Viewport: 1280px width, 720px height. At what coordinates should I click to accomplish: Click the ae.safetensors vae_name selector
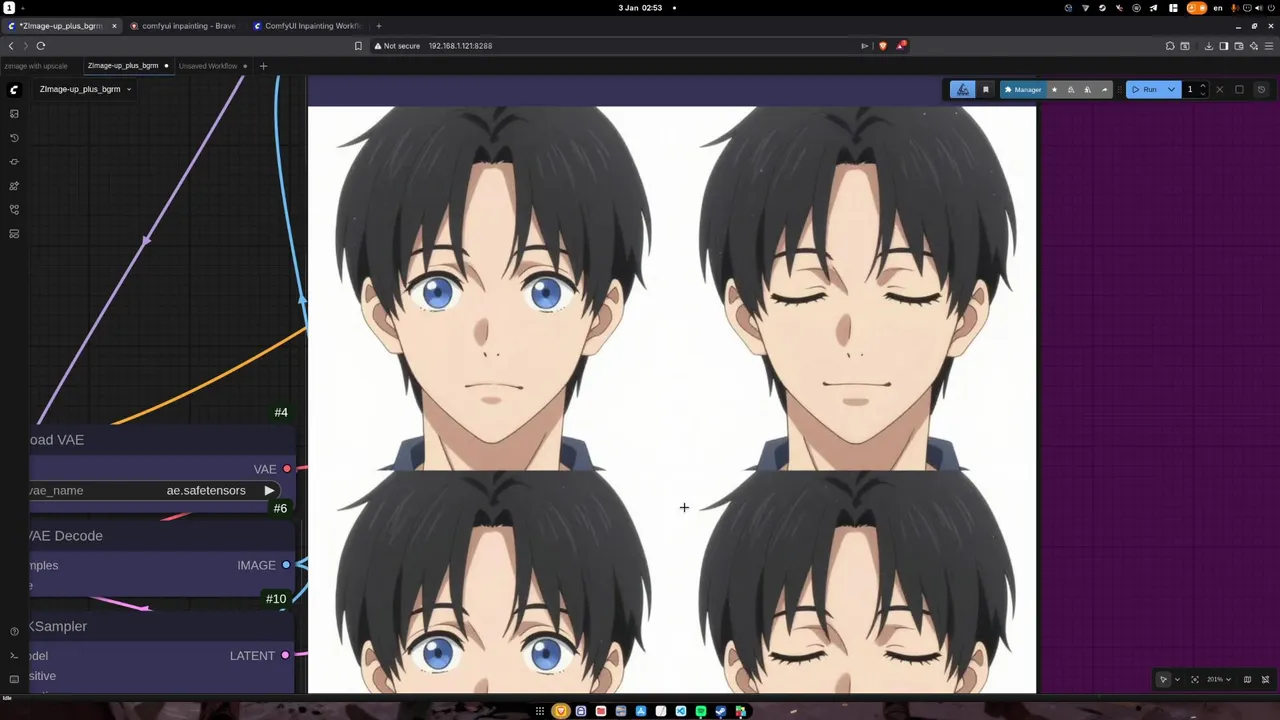[152, 491]
